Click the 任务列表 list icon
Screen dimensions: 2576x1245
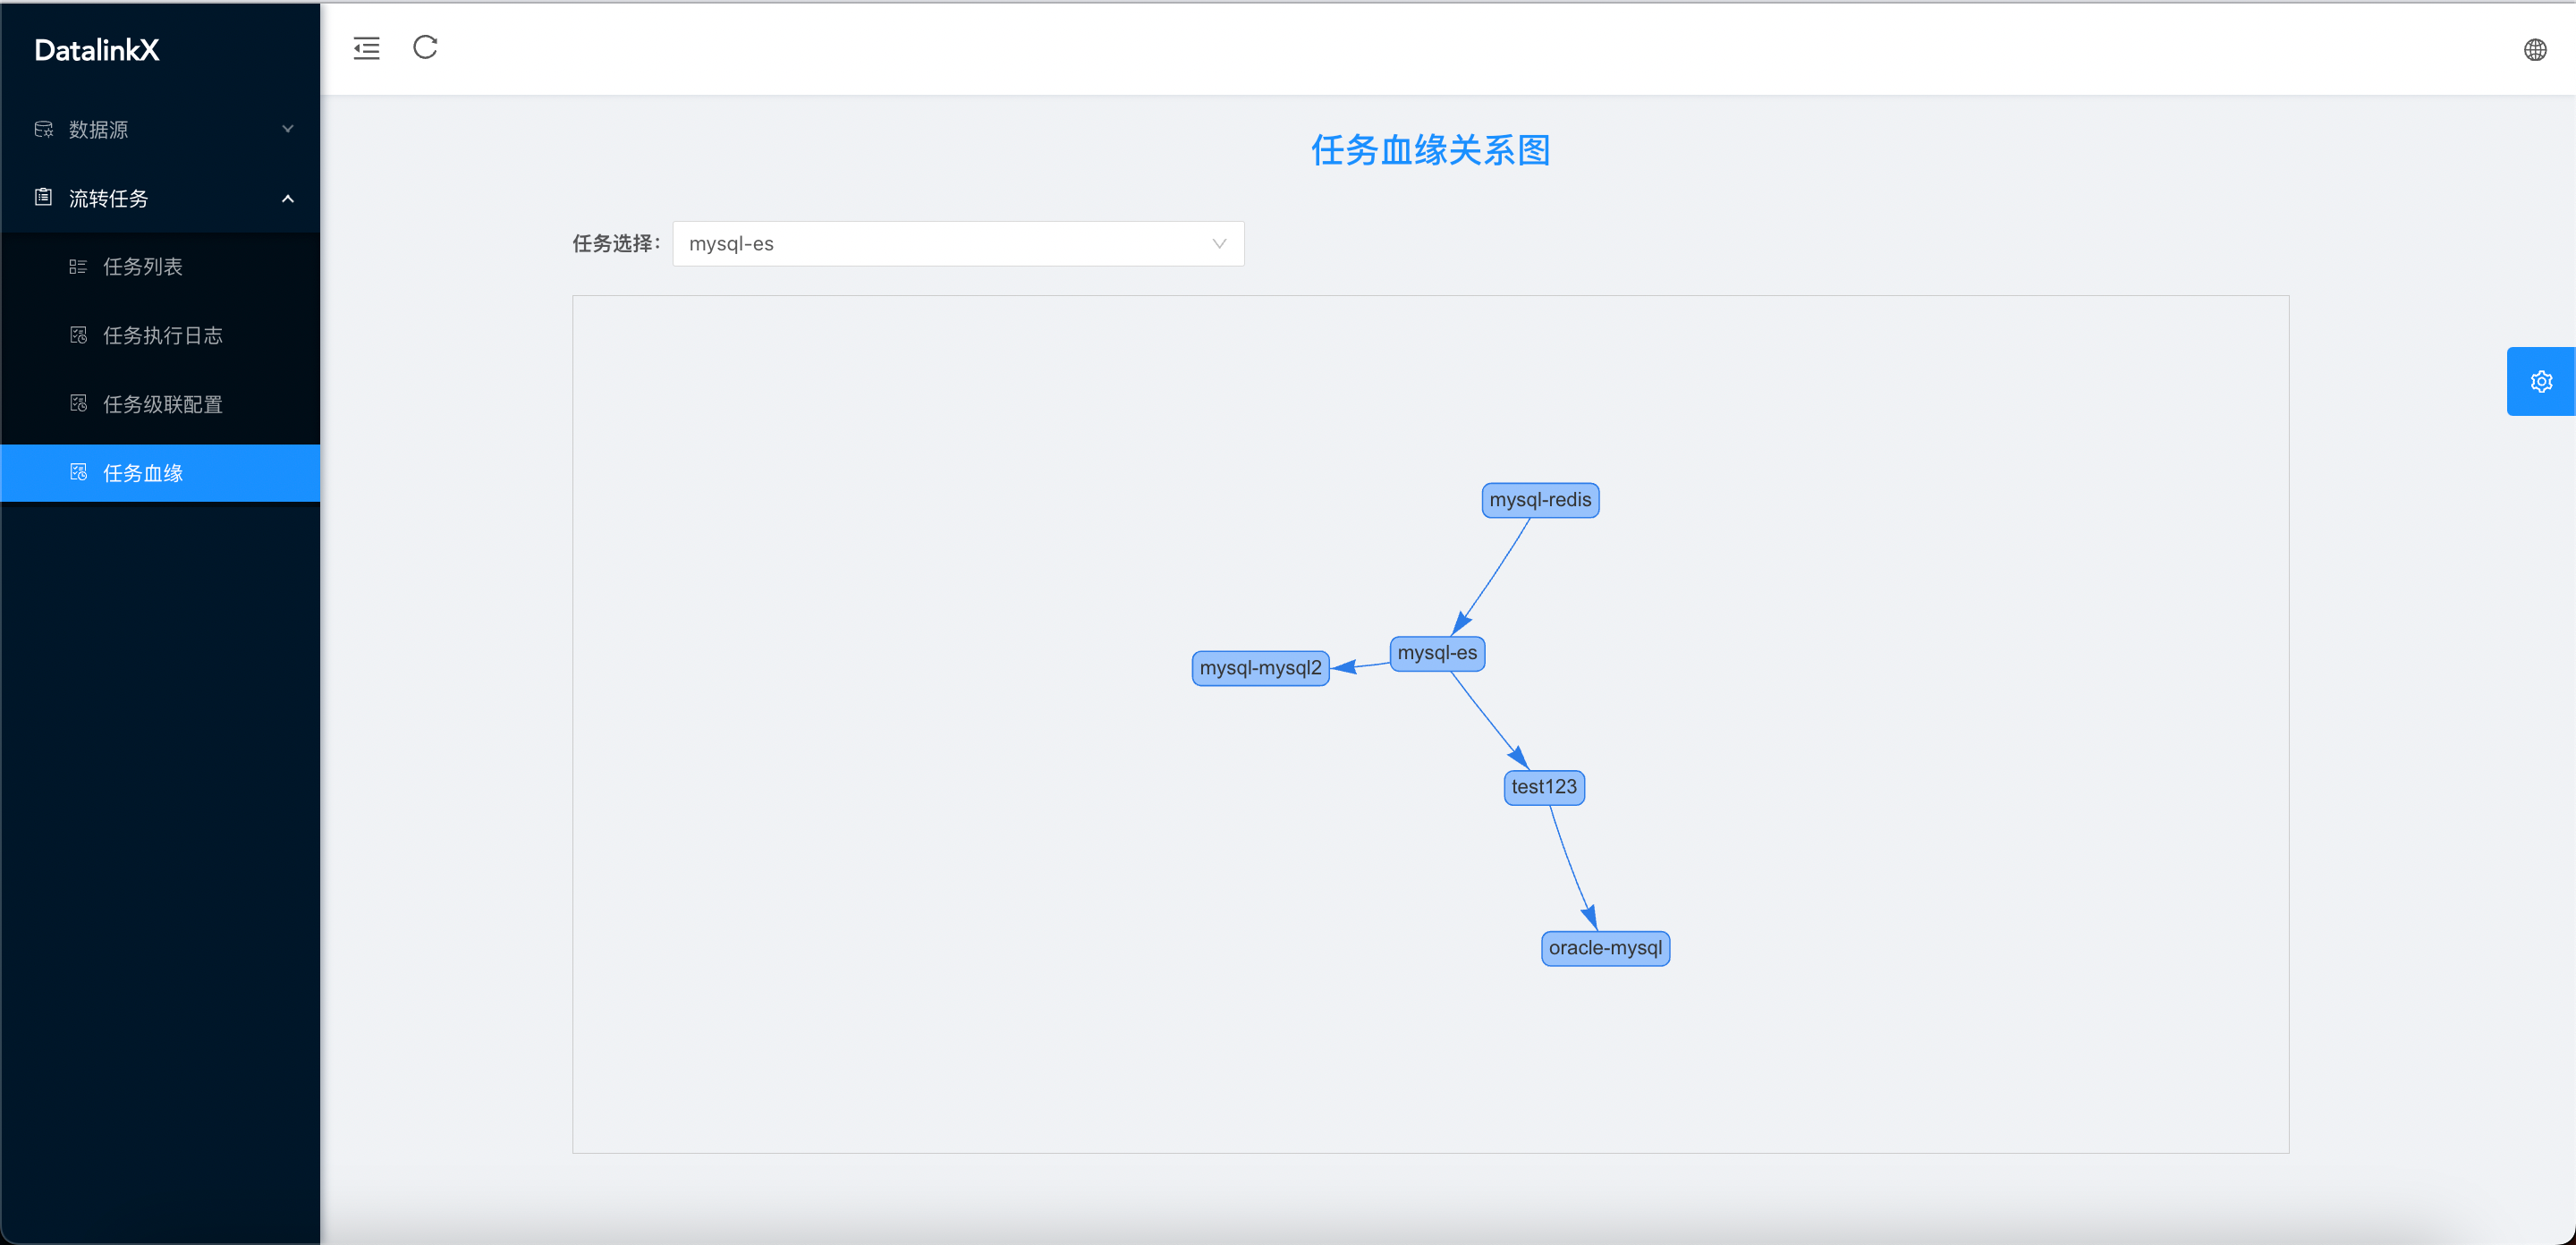tap(77, 266)
